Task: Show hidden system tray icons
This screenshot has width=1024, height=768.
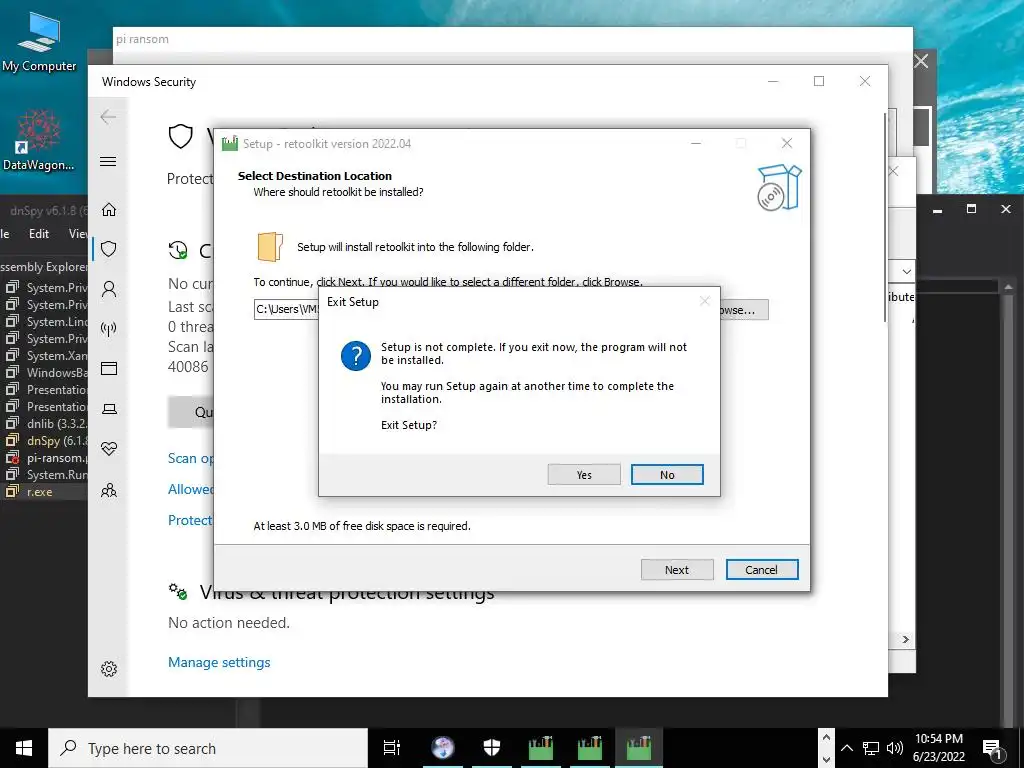Action: [x=846, y=748]
